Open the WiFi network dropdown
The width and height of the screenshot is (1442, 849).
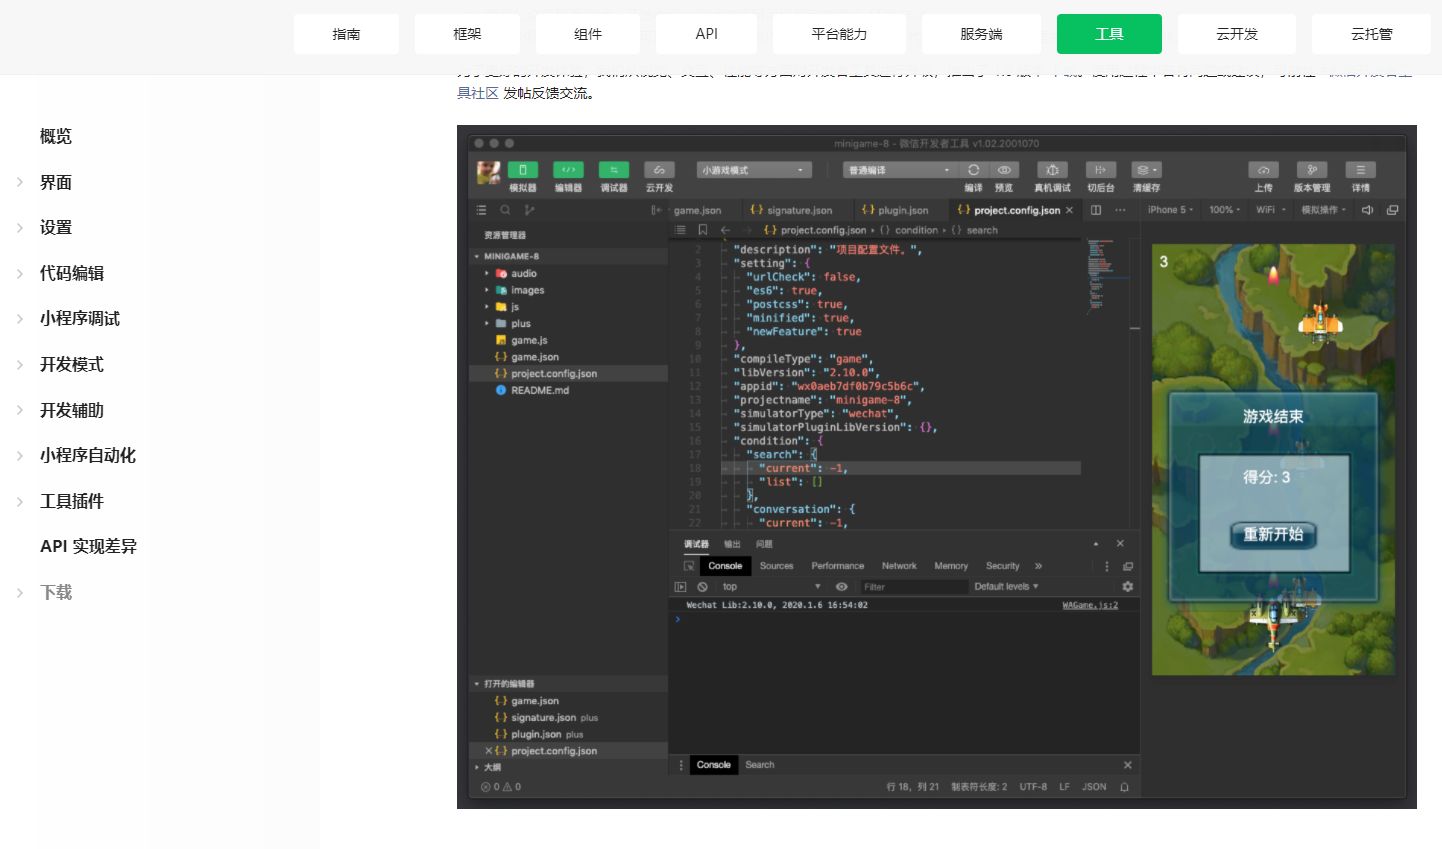pyautogui.click(x=1271, y=210)
